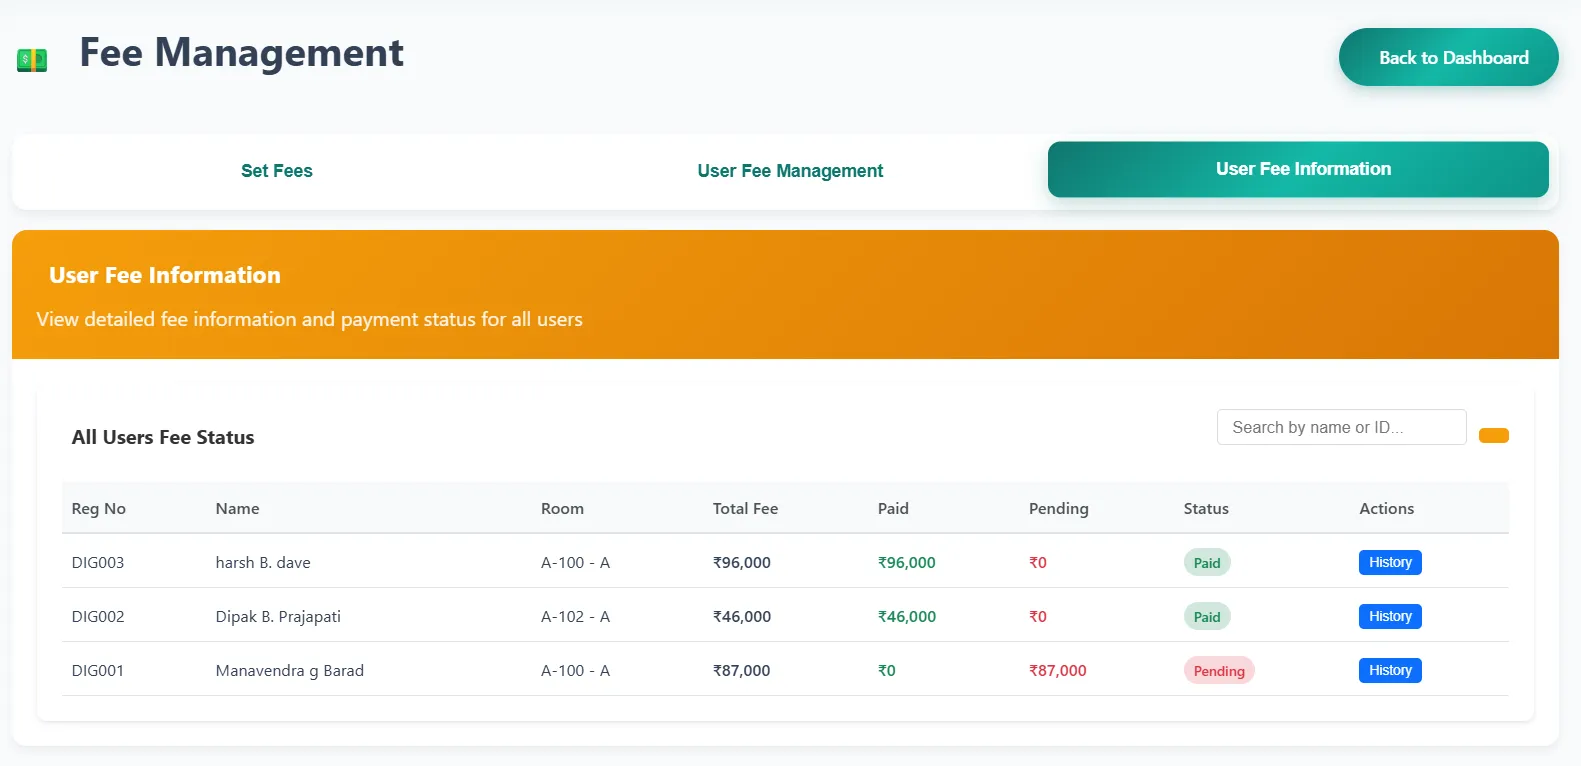Screen dimensions: 1581x766
Task: Click total fee ₹87,000 in Manavendra's row
Action: (x=742, y=670)
